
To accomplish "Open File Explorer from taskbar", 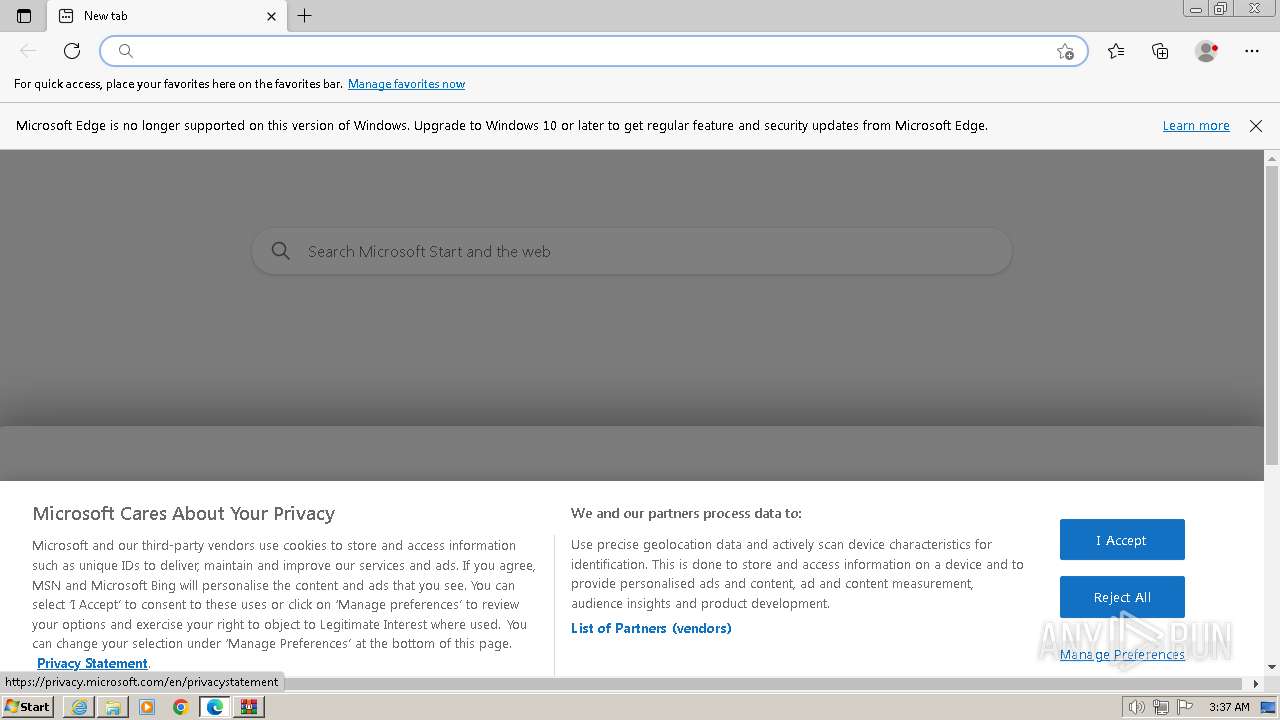I will [x=113, y=707].
